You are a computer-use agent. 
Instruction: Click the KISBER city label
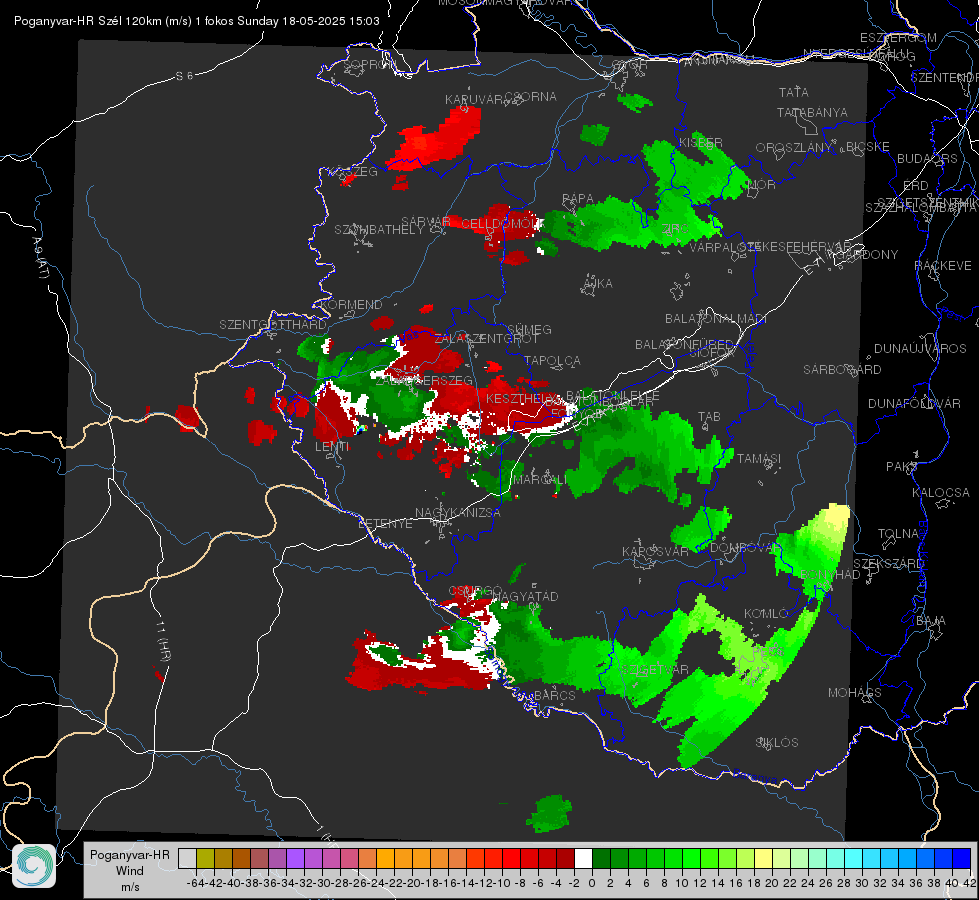(x=701, y=143)
